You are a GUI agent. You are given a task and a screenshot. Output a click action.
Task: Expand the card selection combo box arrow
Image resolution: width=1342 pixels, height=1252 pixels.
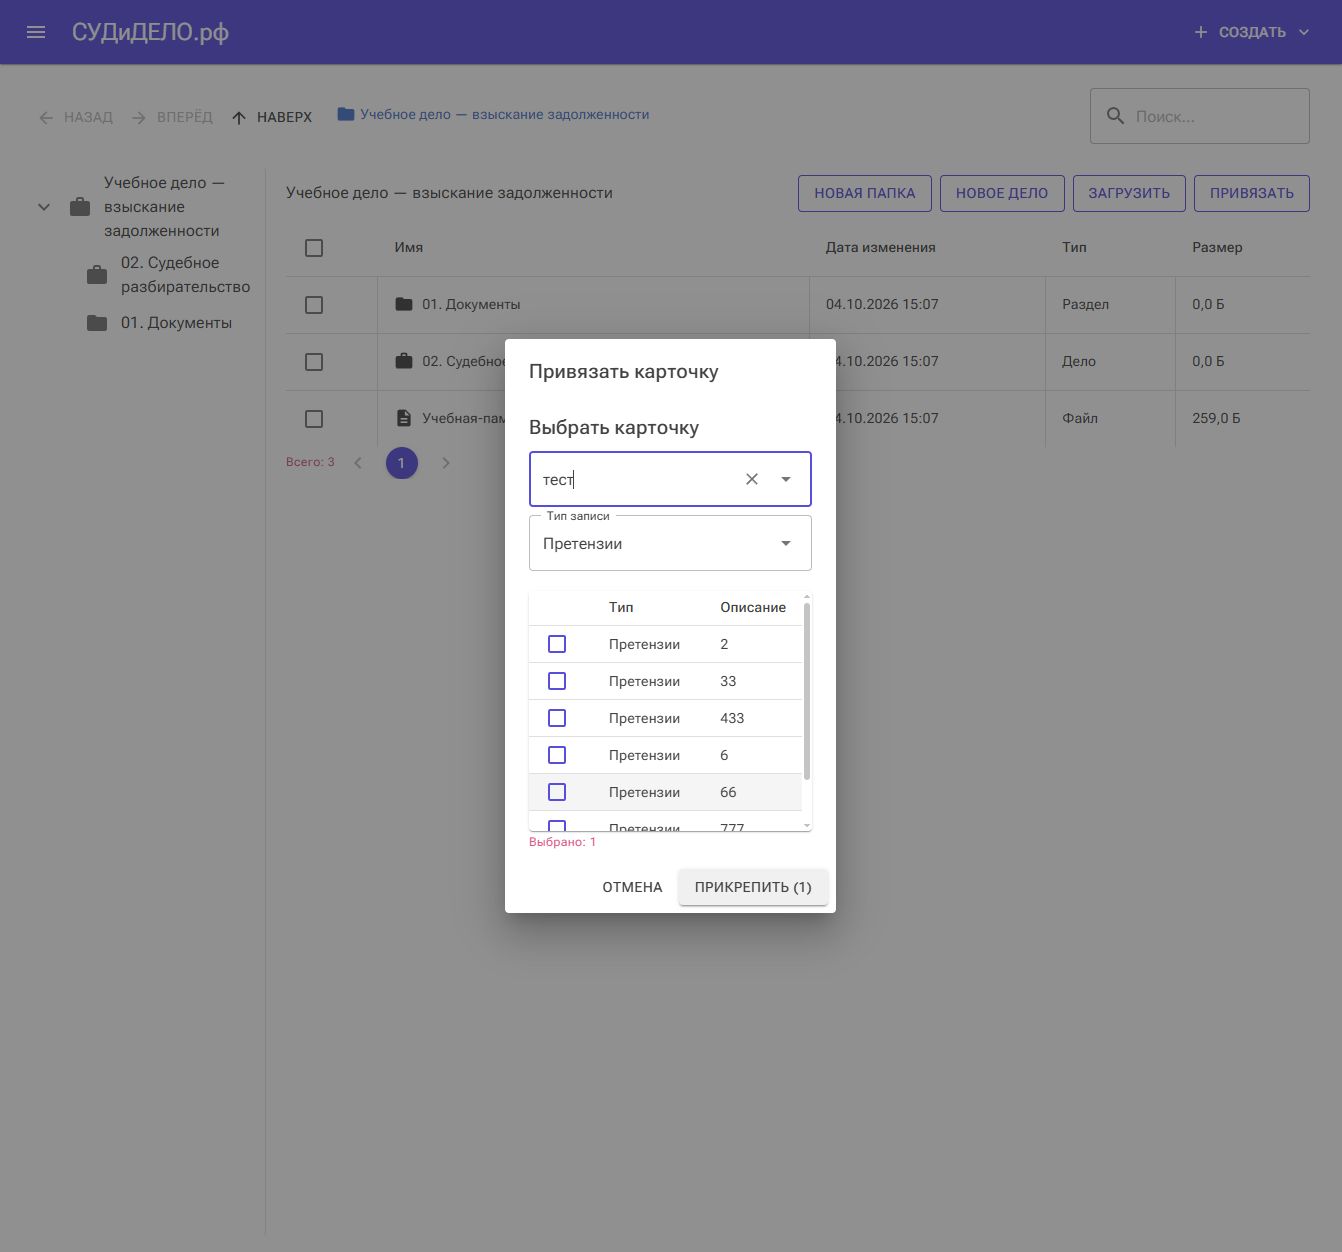point(786,479)
